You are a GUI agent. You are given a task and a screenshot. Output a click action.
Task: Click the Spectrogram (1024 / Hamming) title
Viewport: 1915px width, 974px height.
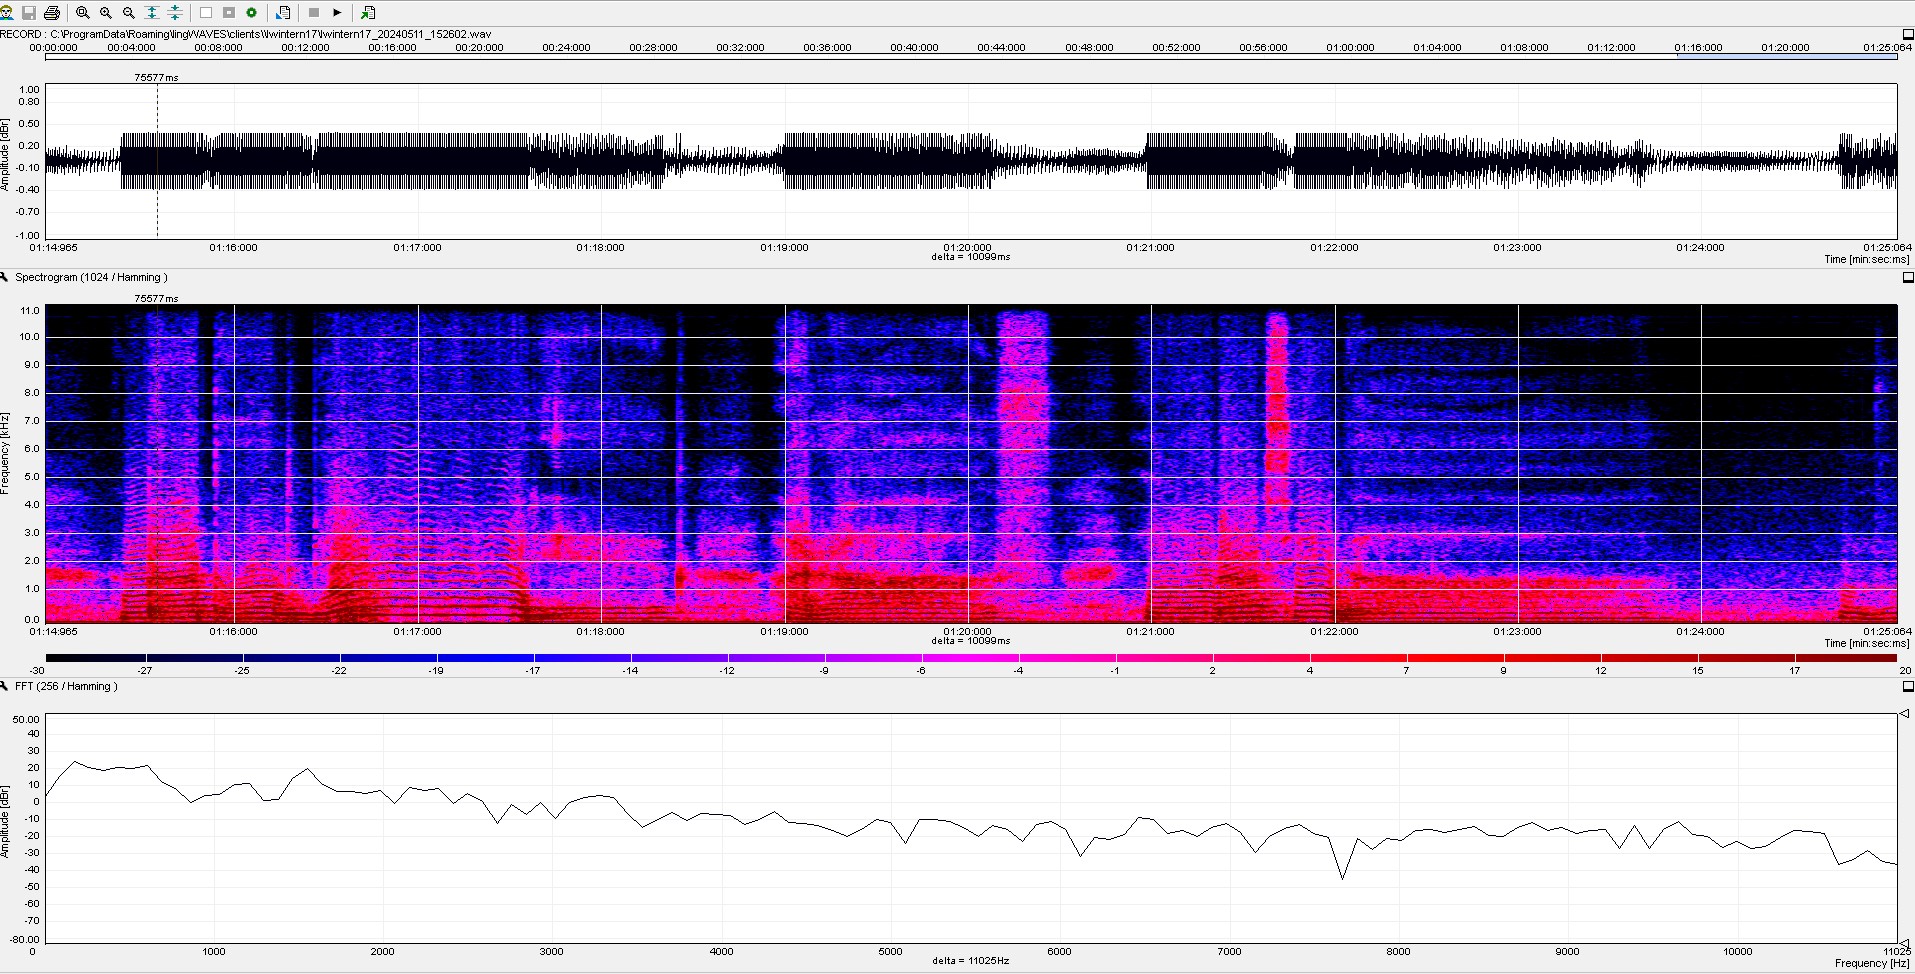pyautogui.click(x=91, y=277)
